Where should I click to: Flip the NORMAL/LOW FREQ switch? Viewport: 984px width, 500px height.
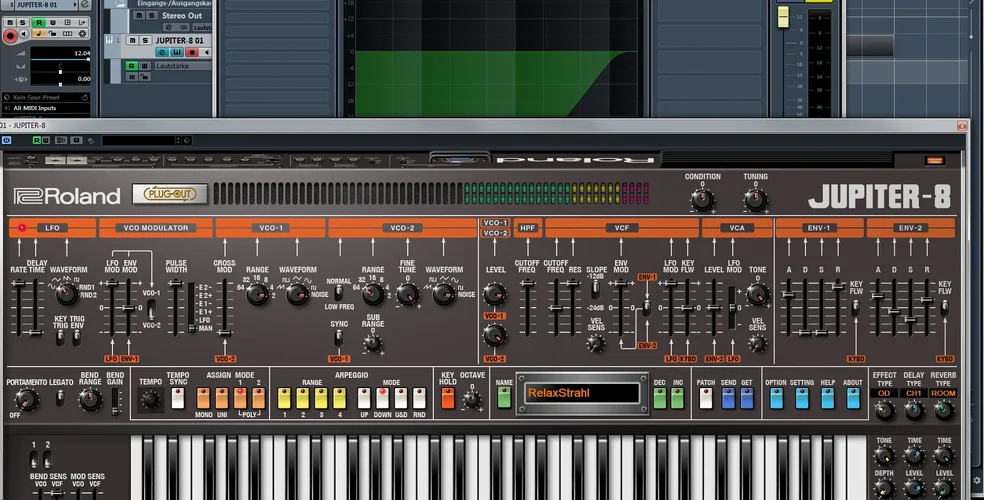[x=338, y=292]
